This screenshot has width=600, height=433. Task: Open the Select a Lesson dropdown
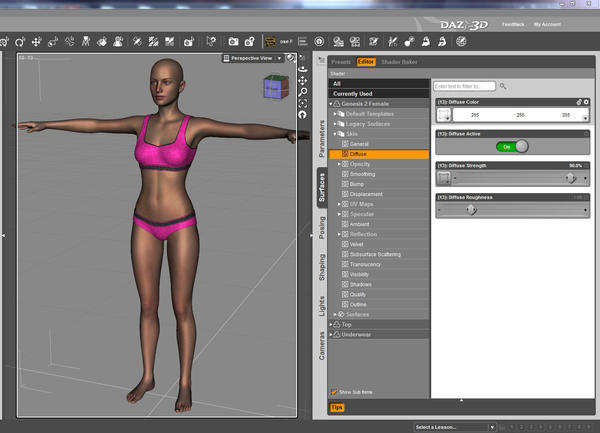pyautogui.click(x=455, y=427)
